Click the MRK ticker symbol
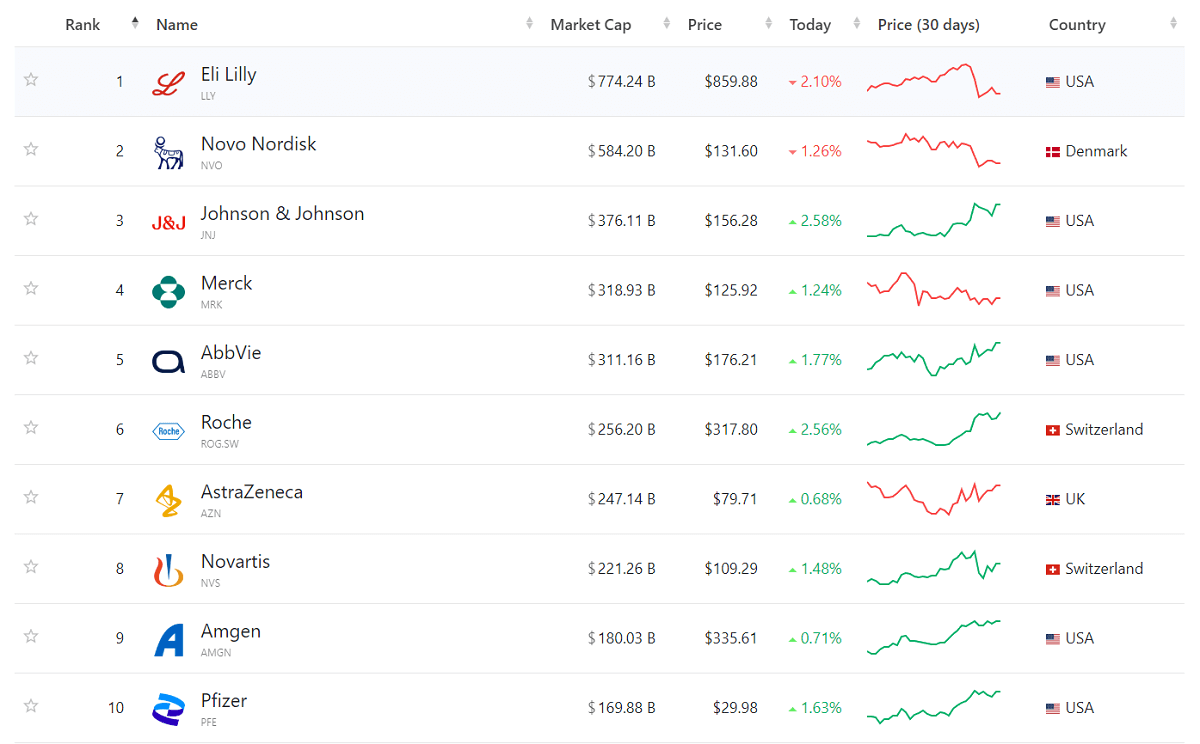 212,305
